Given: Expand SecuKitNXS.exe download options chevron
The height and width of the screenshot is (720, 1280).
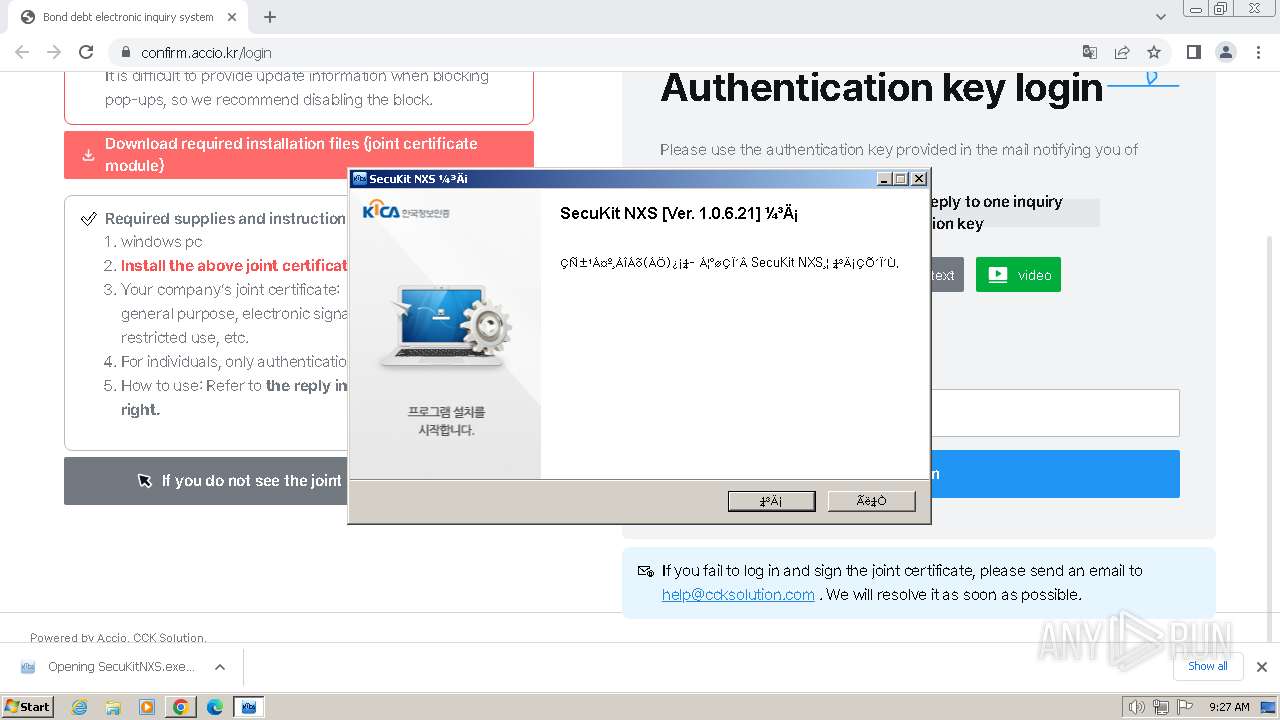Looking at the screenshot, I should click(220, 667).
